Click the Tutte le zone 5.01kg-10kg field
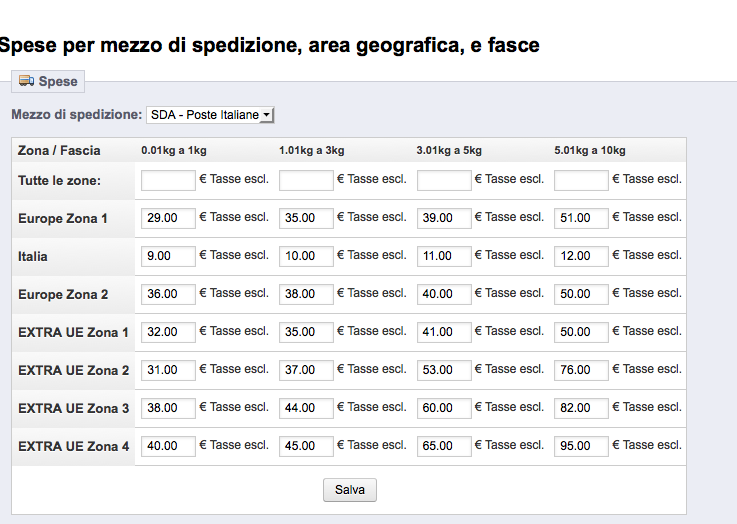The image size is (737, 524). 581,180
